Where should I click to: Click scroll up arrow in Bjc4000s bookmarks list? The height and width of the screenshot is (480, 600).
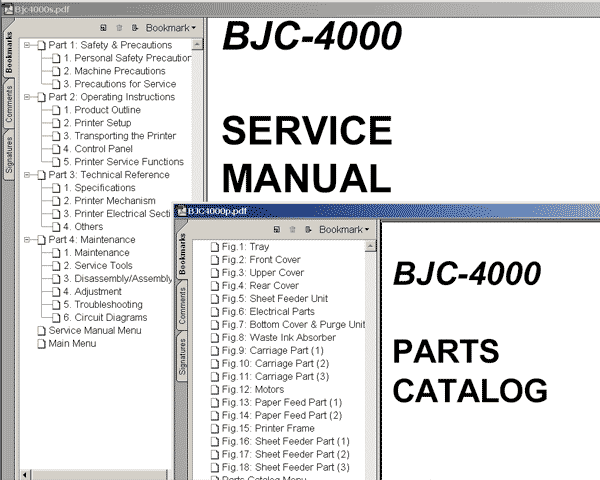197,45
